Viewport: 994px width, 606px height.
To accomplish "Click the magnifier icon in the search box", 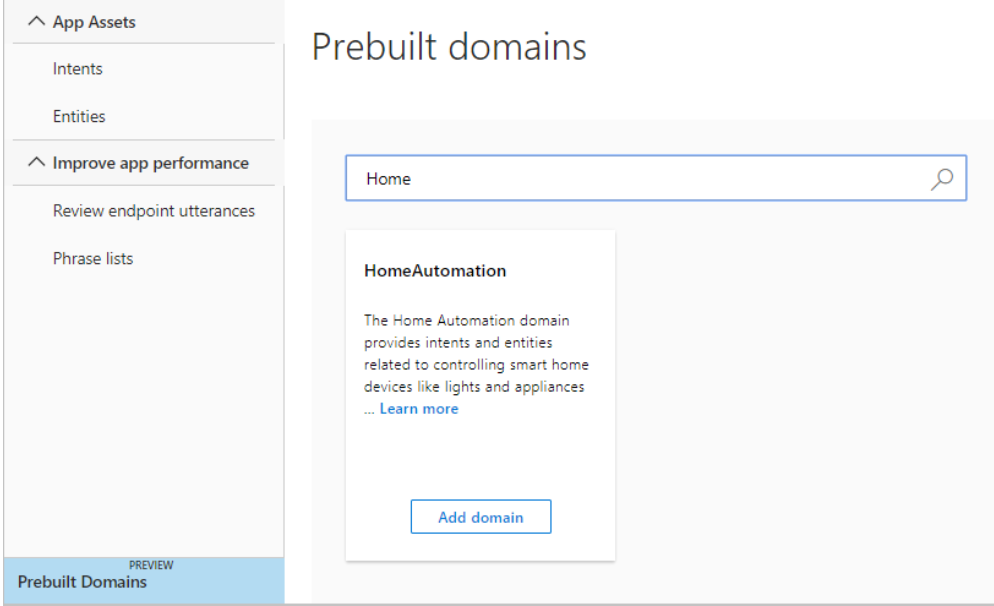I will click(941, 179).
